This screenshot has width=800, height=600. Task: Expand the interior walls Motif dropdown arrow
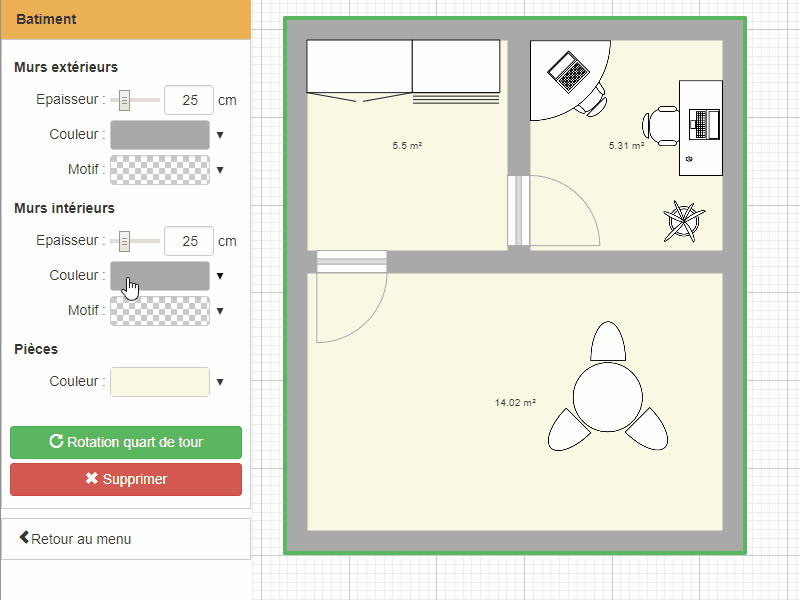coord(220,311)
